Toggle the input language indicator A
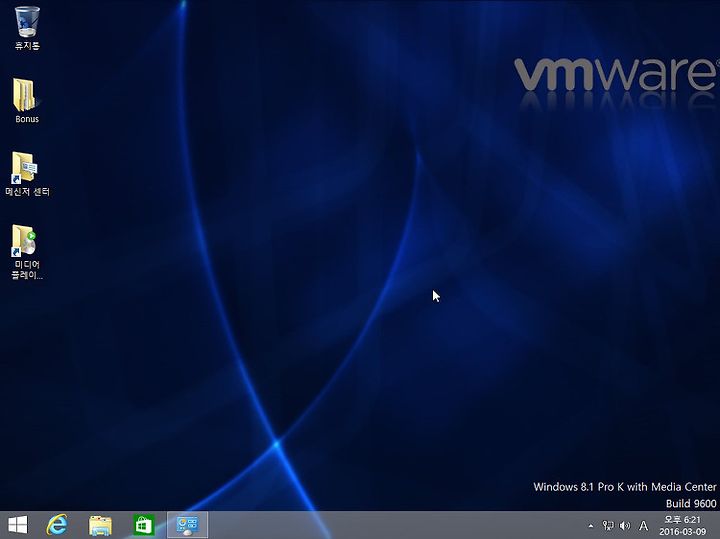The width and height of the screenshot is (720, 539). point(643,526)
